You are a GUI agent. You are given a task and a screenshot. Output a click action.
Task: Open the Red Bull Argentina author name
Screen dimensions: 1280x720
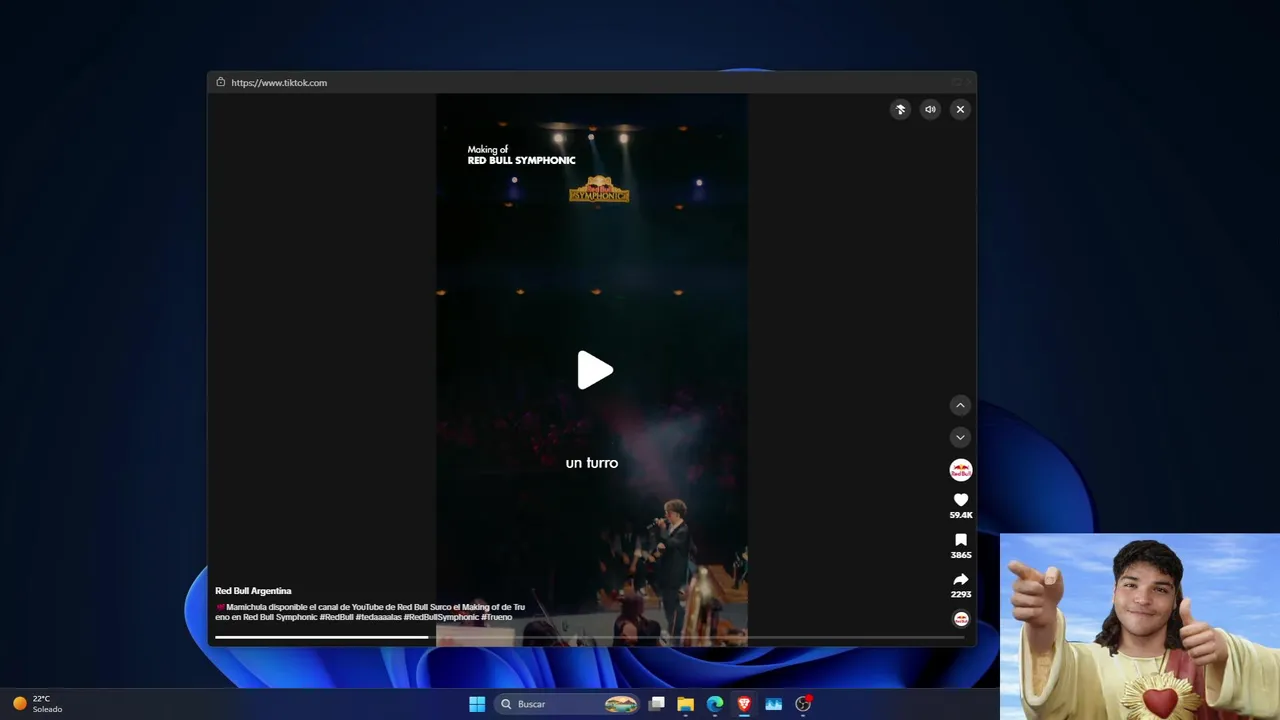[253, 591]
